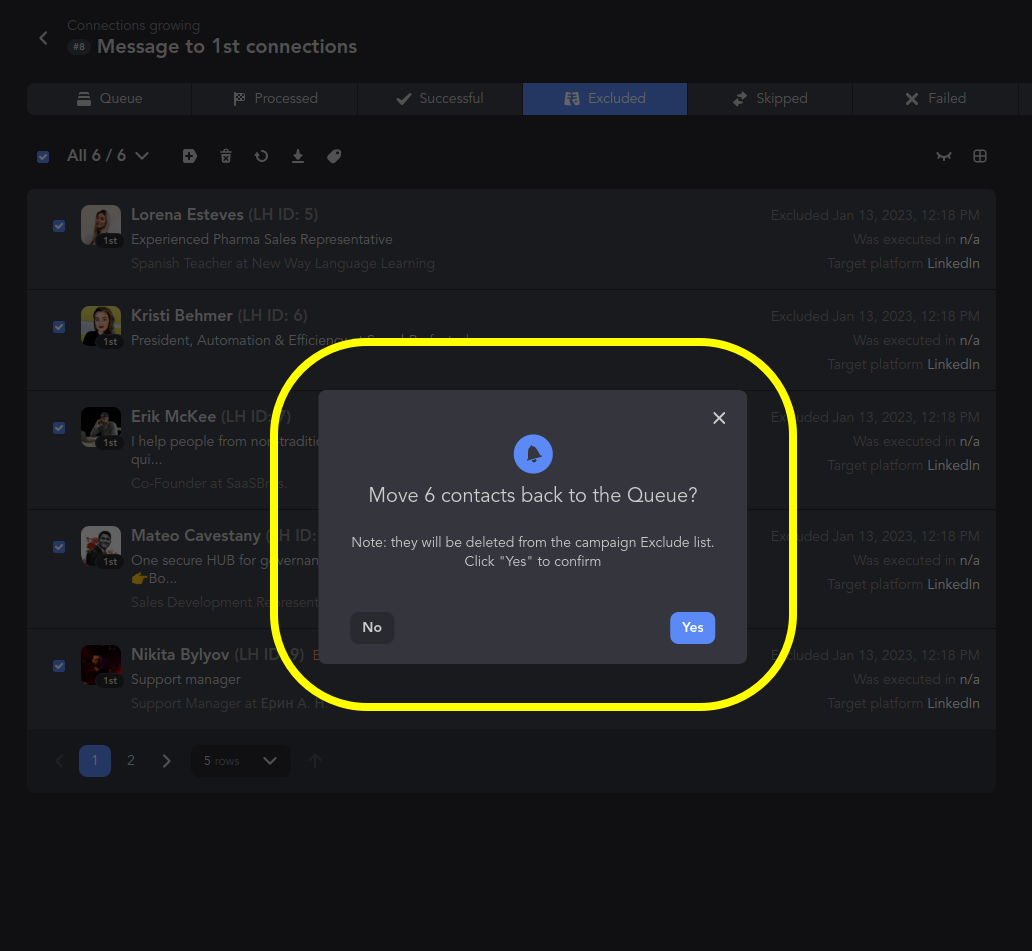Image resolution: width=1032 pixels, height=951 pixels.
Task: Click Erik McKee's profile thumbnail
Action: [x=101, y=427]
